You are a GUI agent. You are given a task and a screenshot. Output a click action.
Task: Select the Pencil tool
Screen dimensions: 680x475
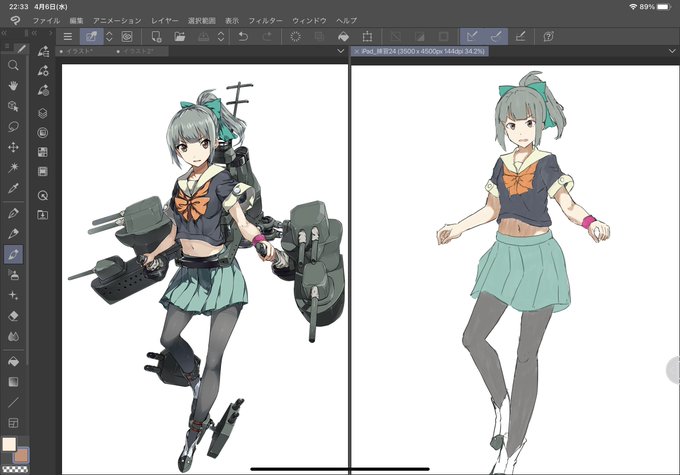tap(13, 233)
